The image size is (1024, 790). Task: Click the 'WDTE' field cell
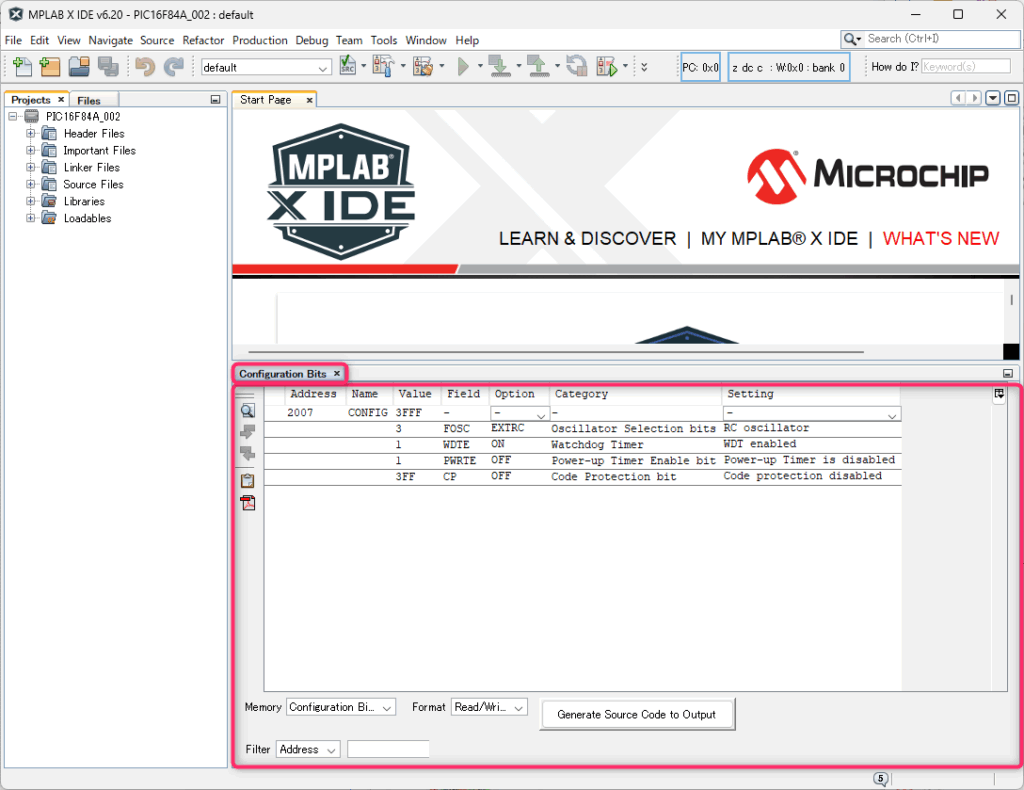tap(456, 445)
